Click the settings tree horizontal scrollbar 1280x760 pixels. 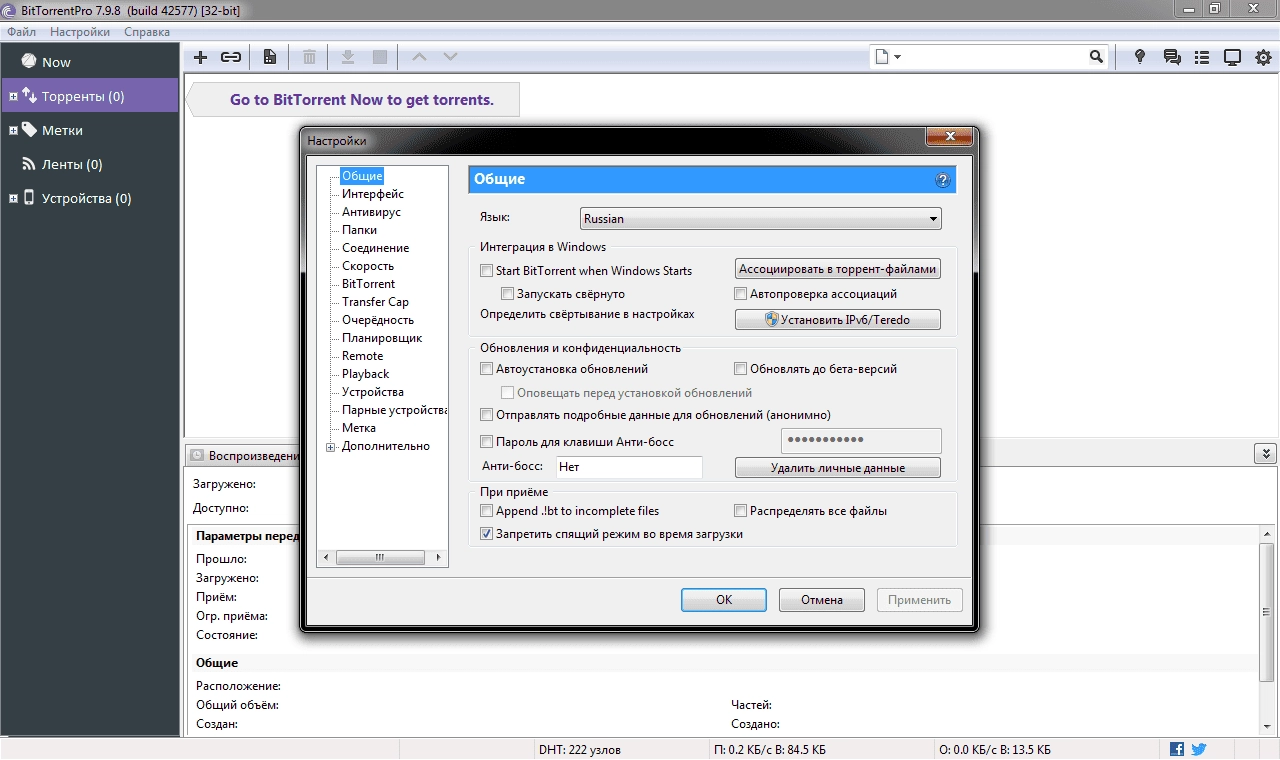pyautogui.click(x=382, y=557)
